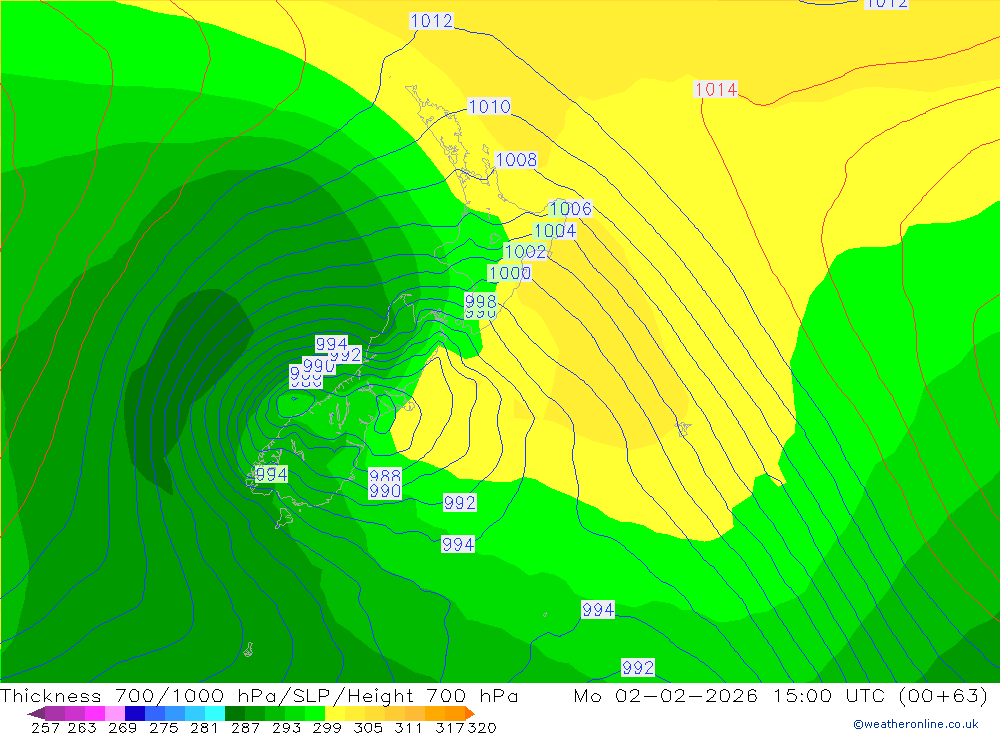Viewport: 1000px width, 733px height.
Task: Select the 1012 label above 1010
Action: click(x=432, y=21)
